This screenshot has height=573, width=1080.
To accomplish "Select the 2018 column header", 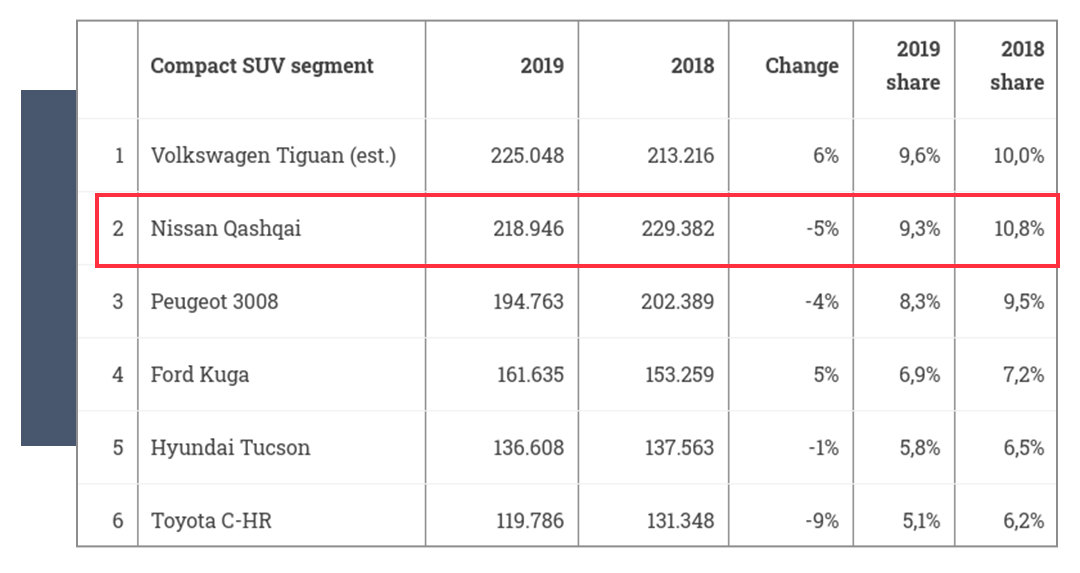I will click(692, 66).
